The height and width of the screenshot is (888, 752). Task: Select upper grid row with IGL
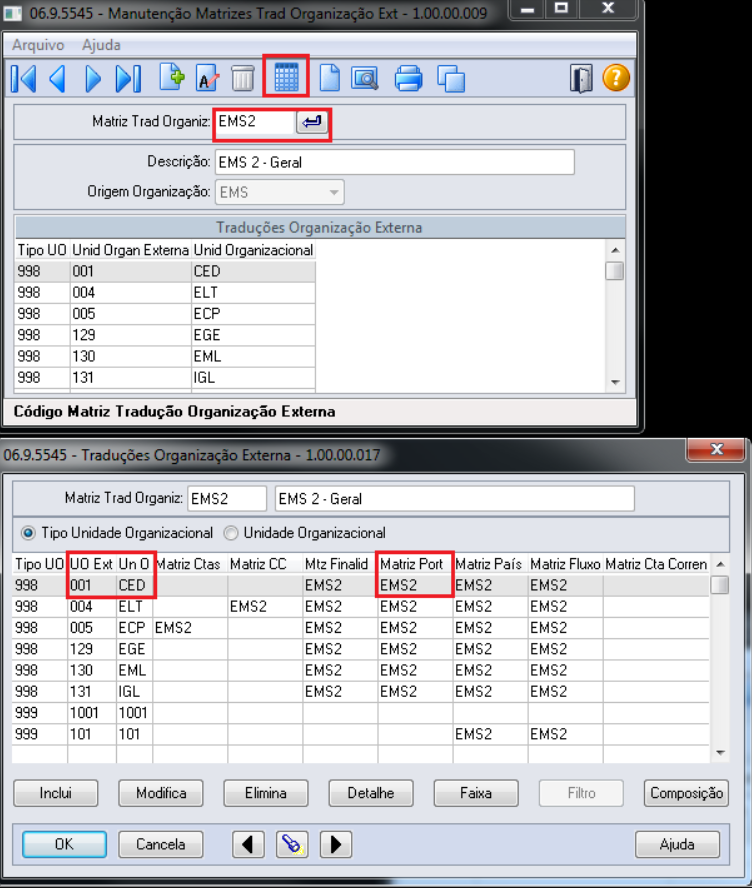165,378
